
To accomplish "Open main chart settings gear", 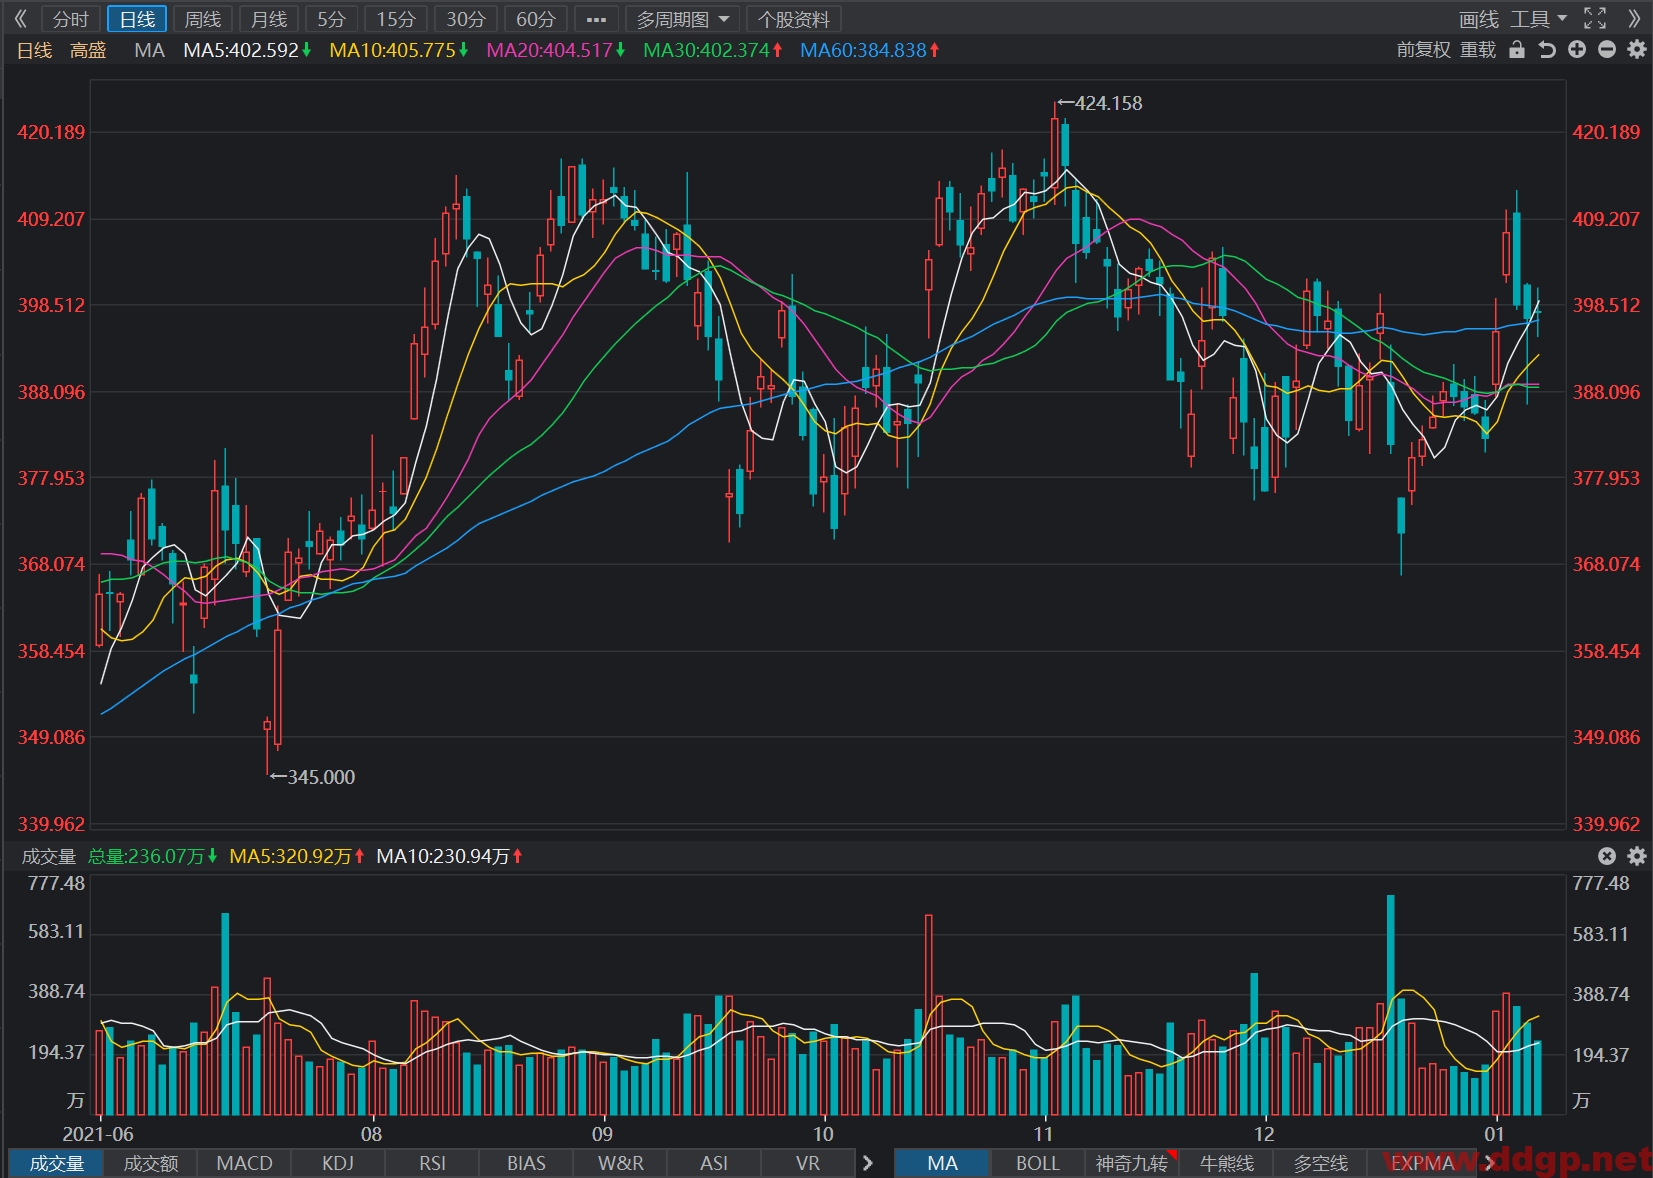I will pyautogui.click(x=1637, y=50).
